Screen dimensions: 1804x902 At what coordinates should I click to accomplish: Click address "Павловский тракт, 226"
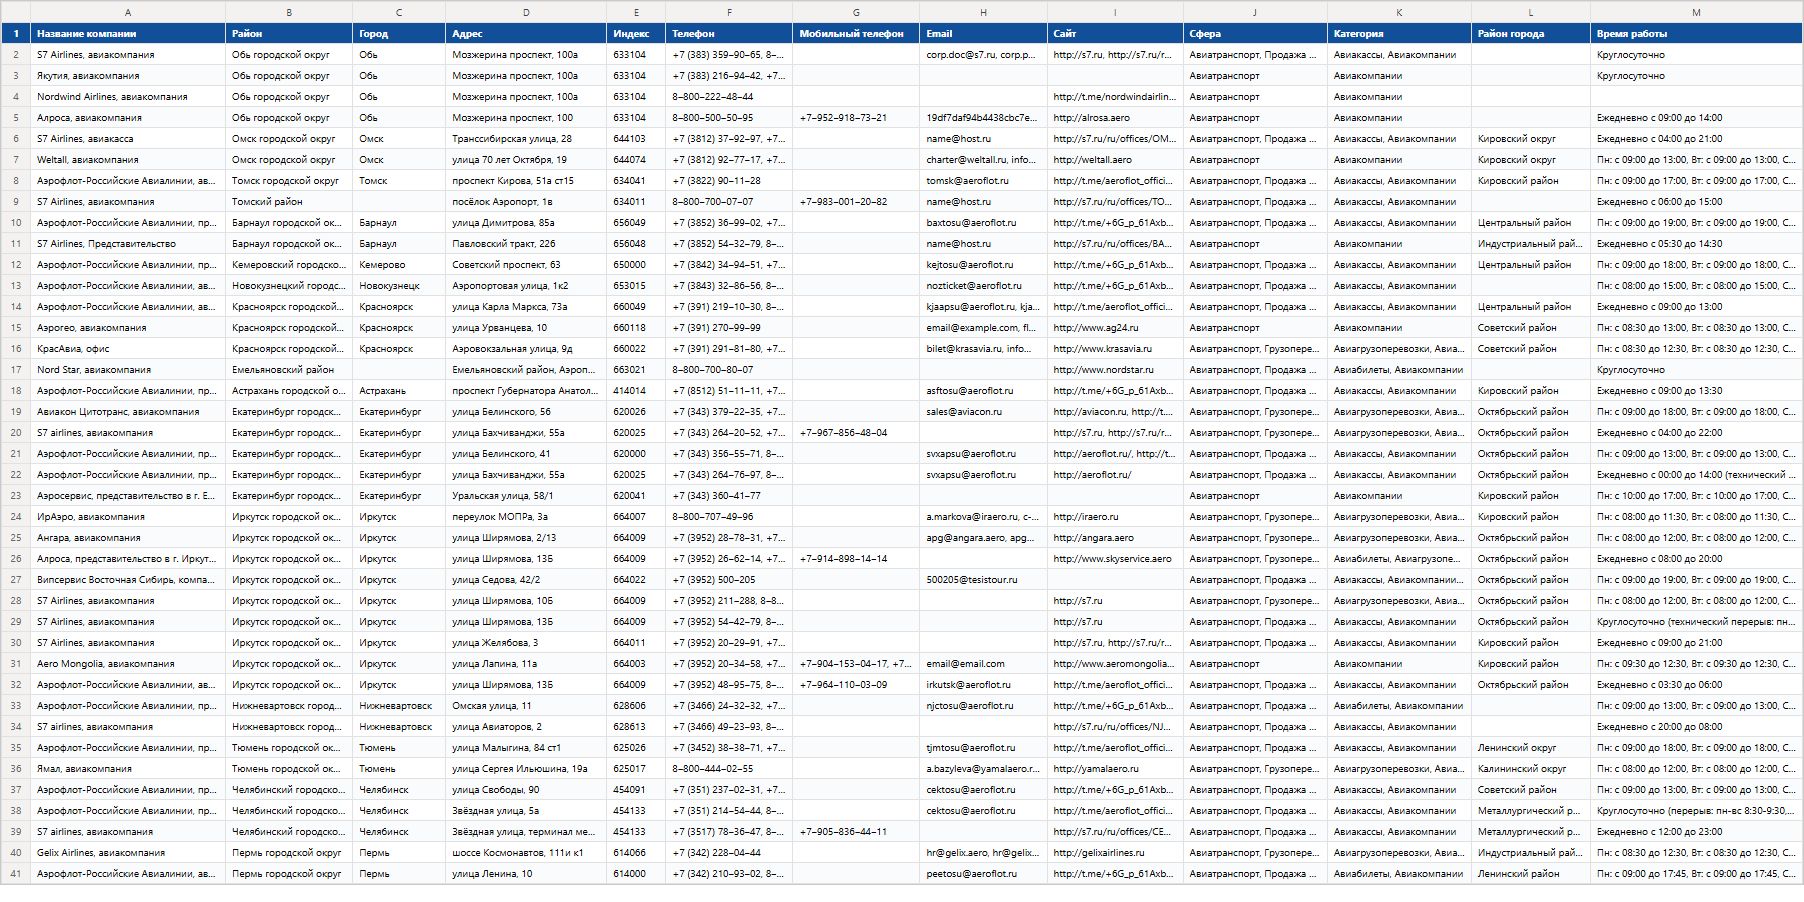click(x=526, y=244)
